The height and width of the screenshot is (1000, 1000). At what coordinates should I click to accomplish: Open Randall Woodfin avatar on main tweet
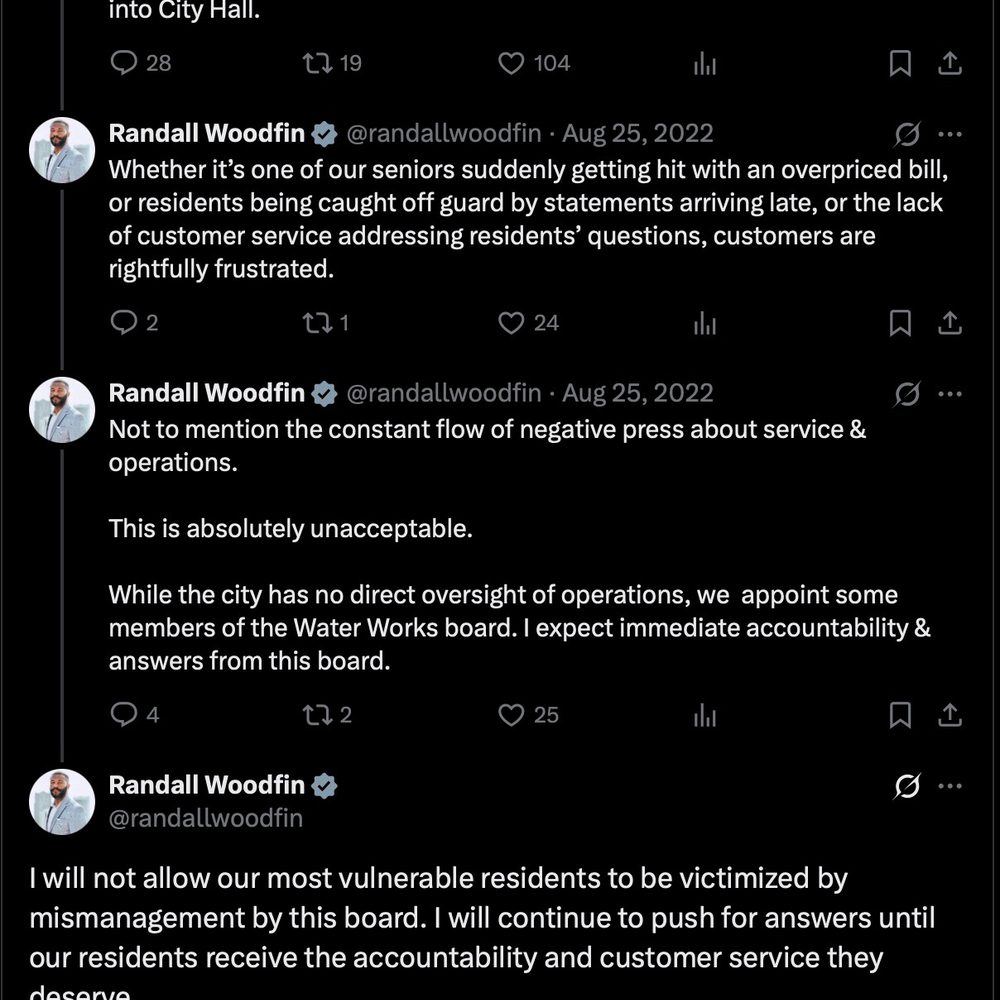coord(62,802)
